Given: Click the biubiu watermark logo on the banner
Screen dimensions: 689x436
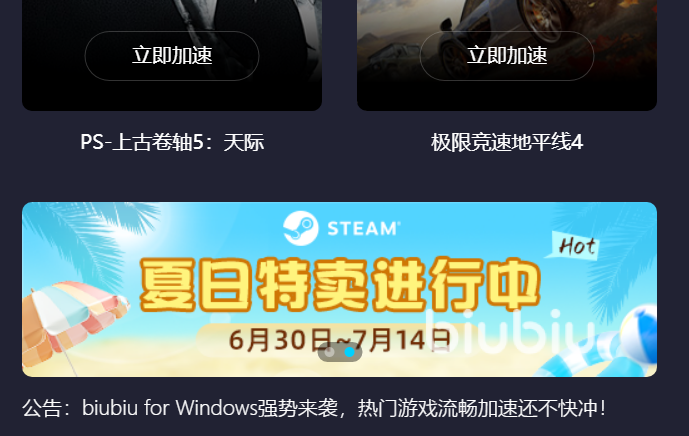Looking at the screenshot, I should click(x=510, y=331).
